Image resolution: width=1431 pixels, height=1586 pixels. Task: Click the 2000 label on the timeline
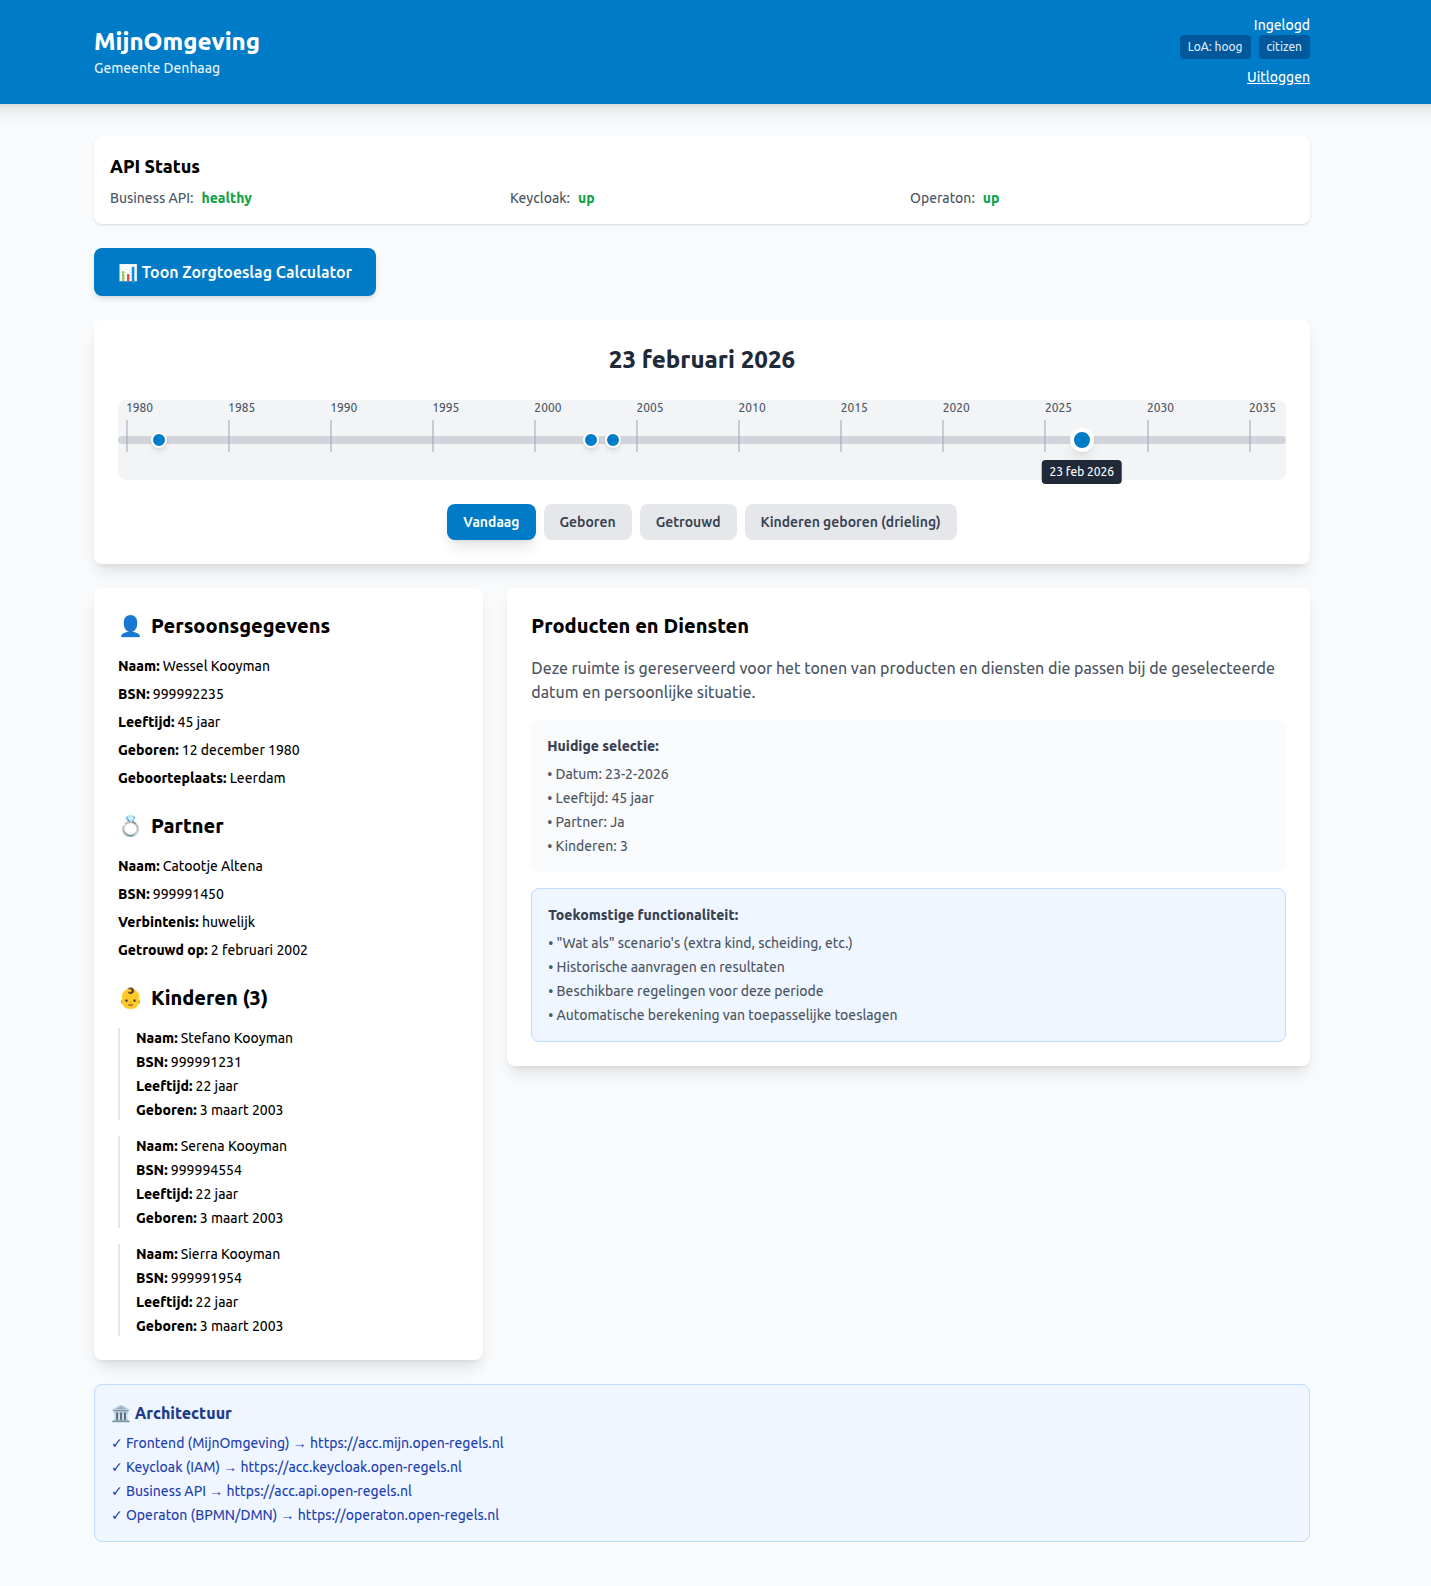click(548, 408)
